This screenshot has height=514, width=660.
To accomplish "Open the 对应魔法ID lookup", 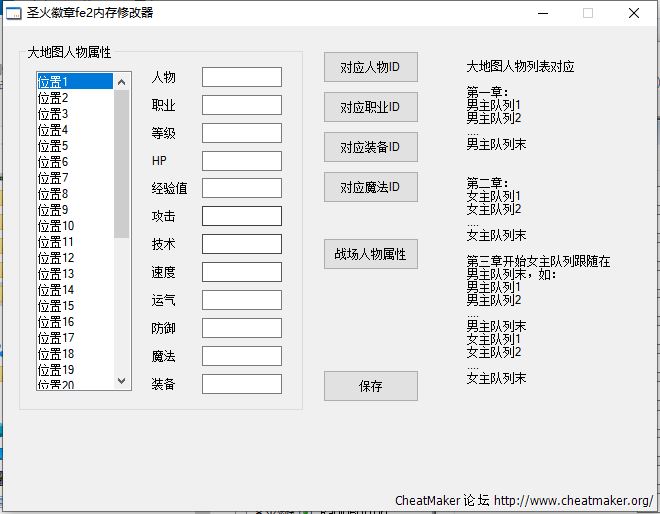I will [370, 187].
